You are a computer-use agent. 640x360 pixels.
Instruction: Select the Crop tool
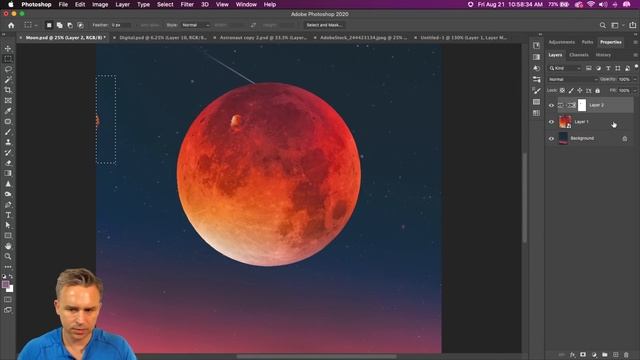pyautogui.click(x=8, y=90)
